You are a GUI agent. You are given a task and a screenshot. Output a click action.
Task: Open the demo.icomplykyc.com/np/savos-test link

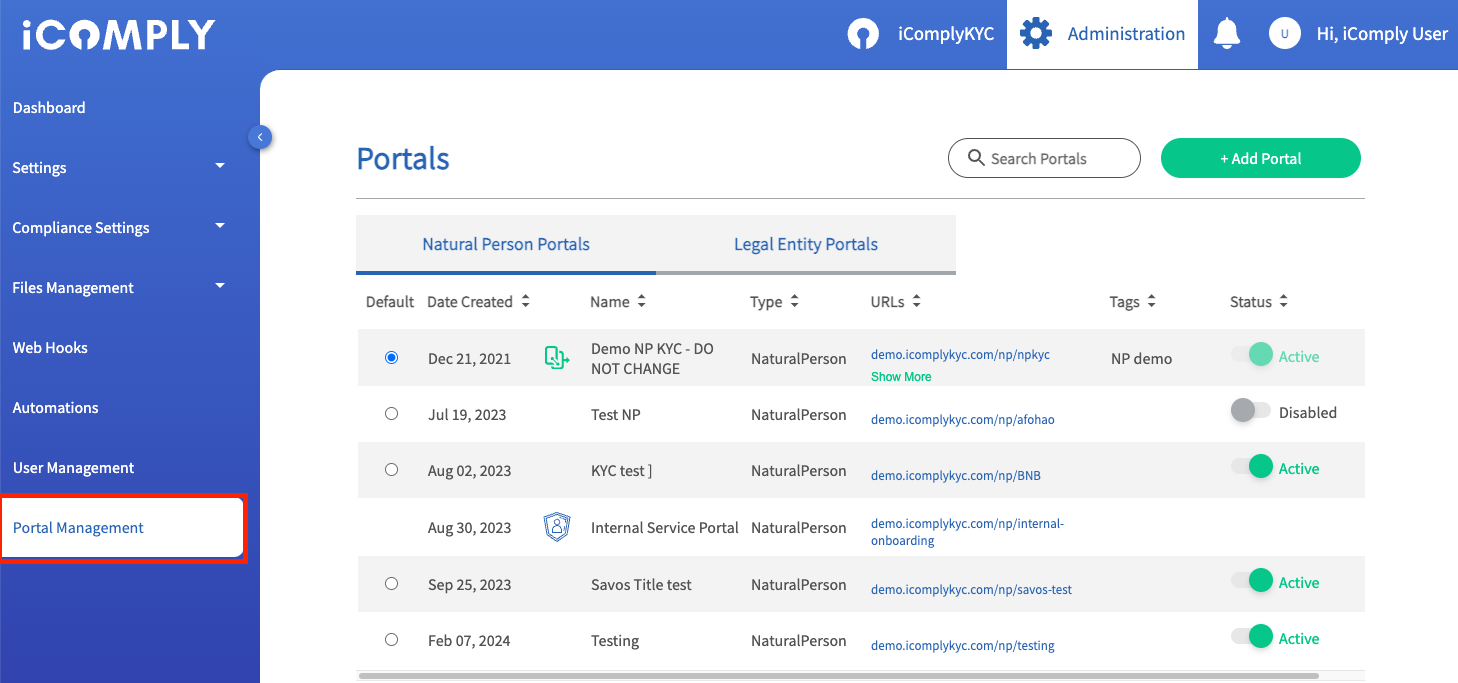pos(971,590)
